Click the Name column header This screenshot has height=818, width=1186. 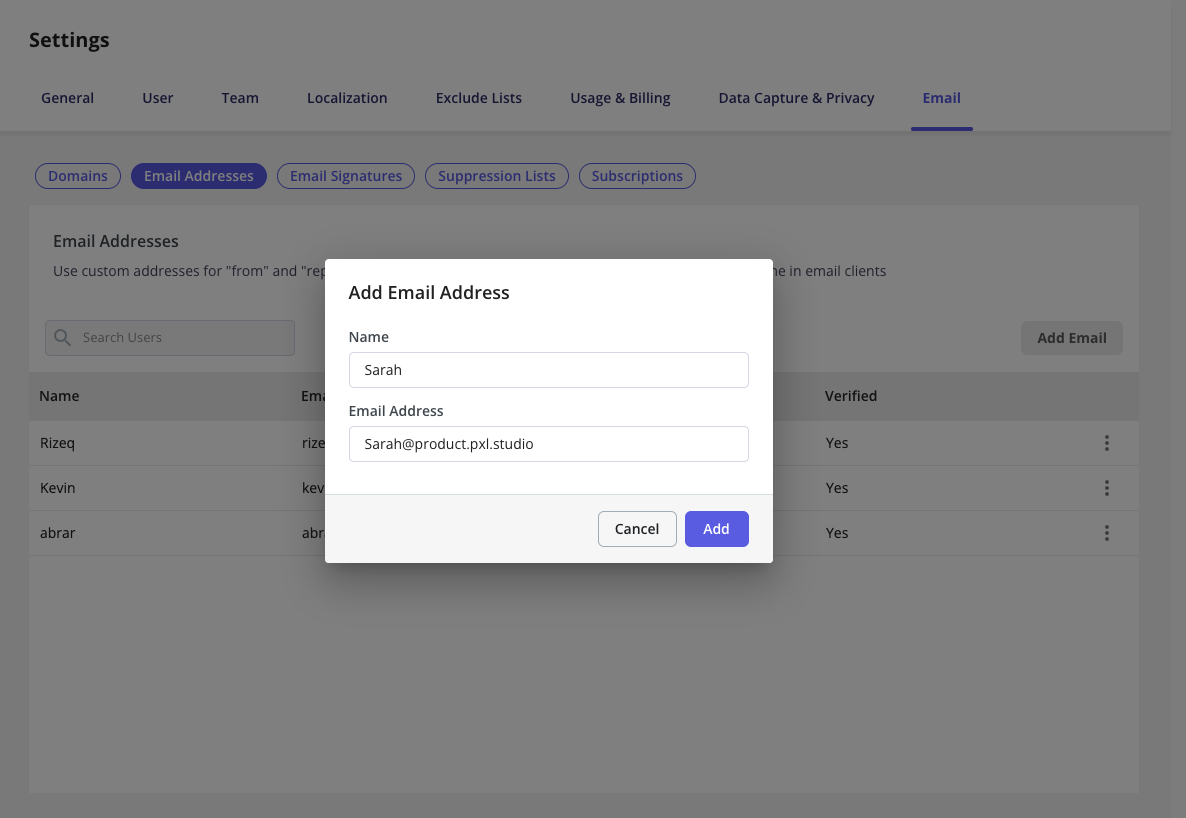59,396
